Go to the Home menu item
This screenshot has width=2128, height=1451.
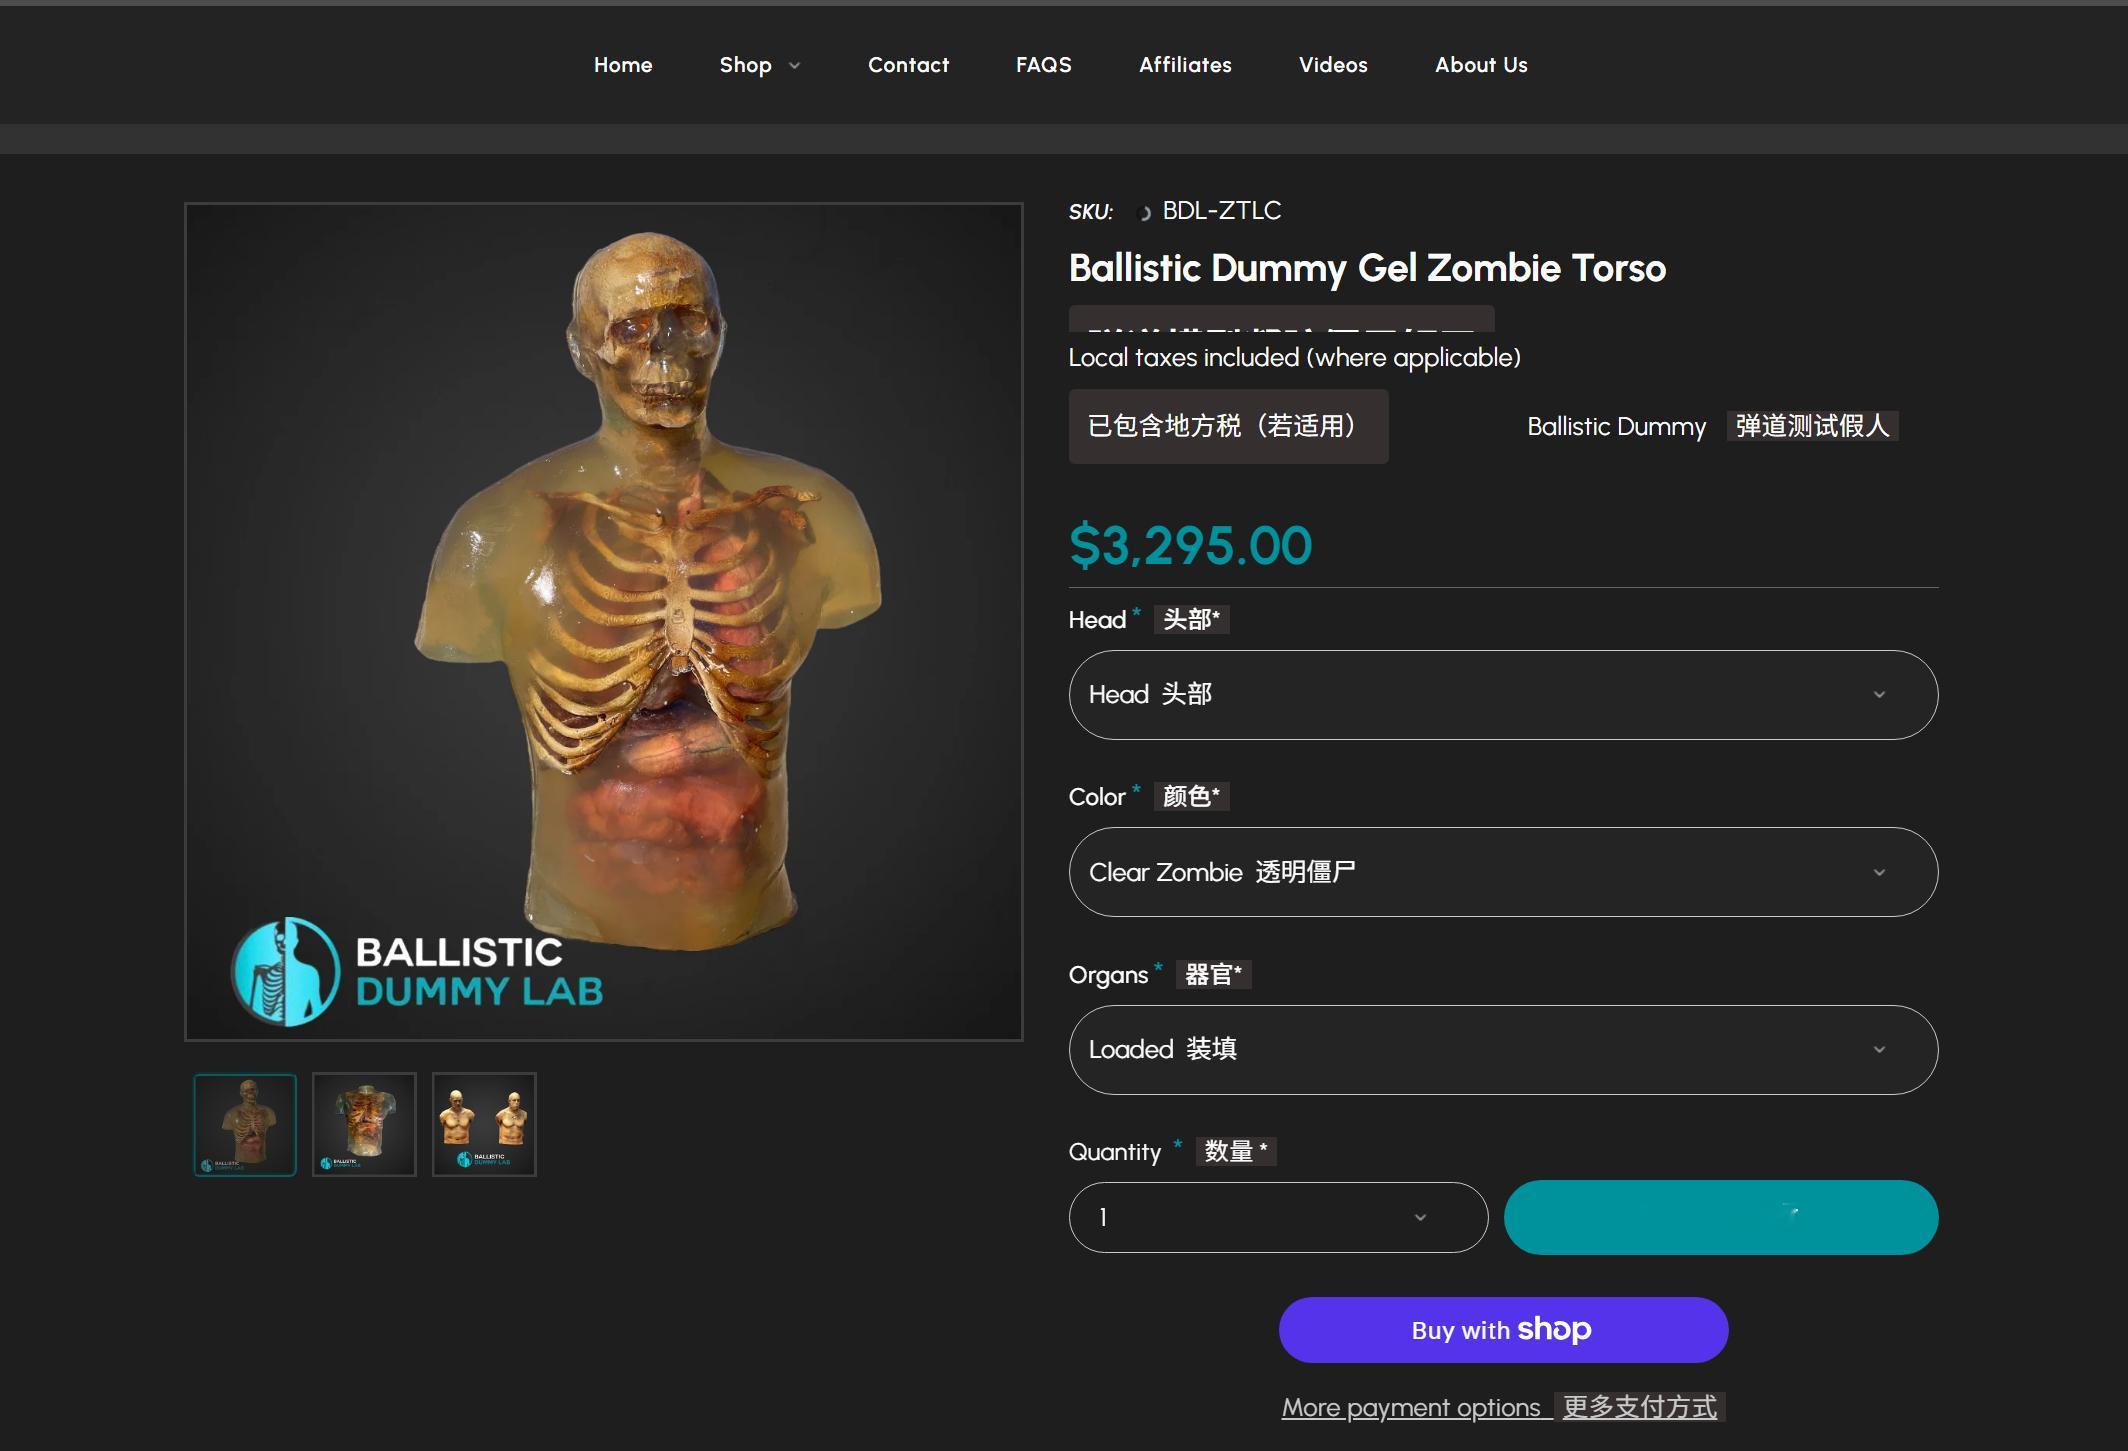(x=623, y=65)
